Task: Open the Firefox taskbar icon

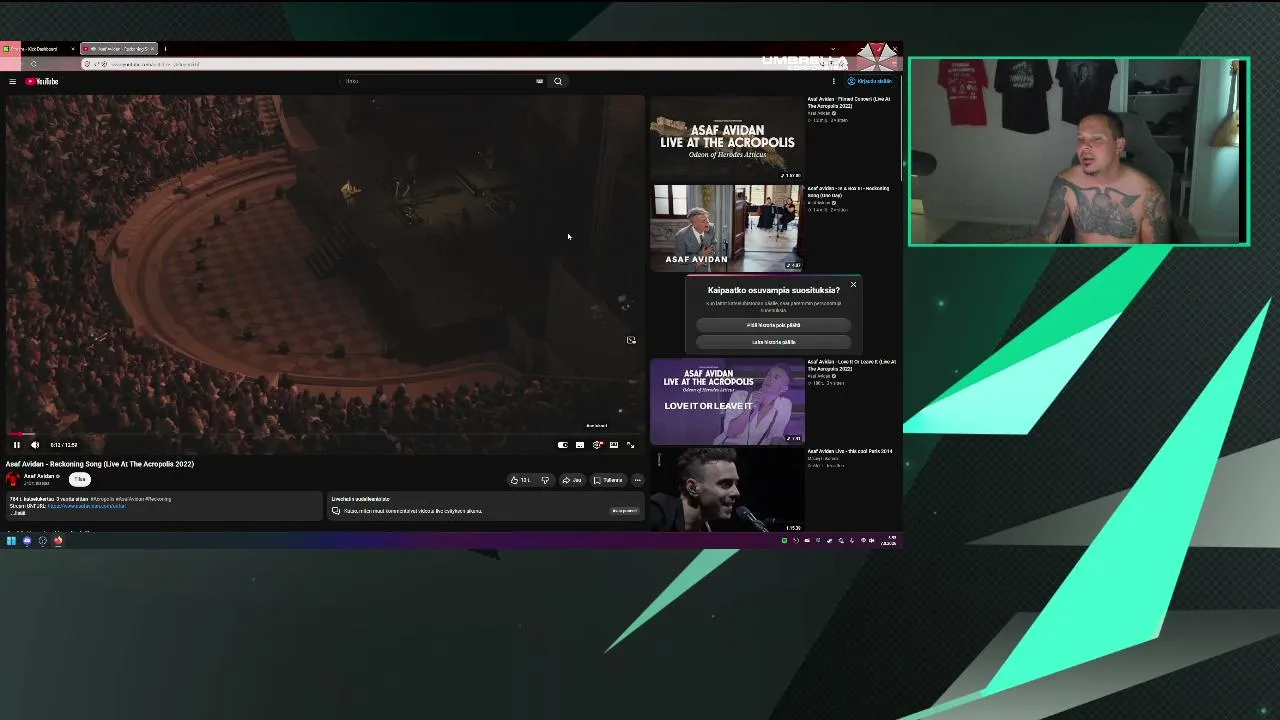Action: coord(58,541)
